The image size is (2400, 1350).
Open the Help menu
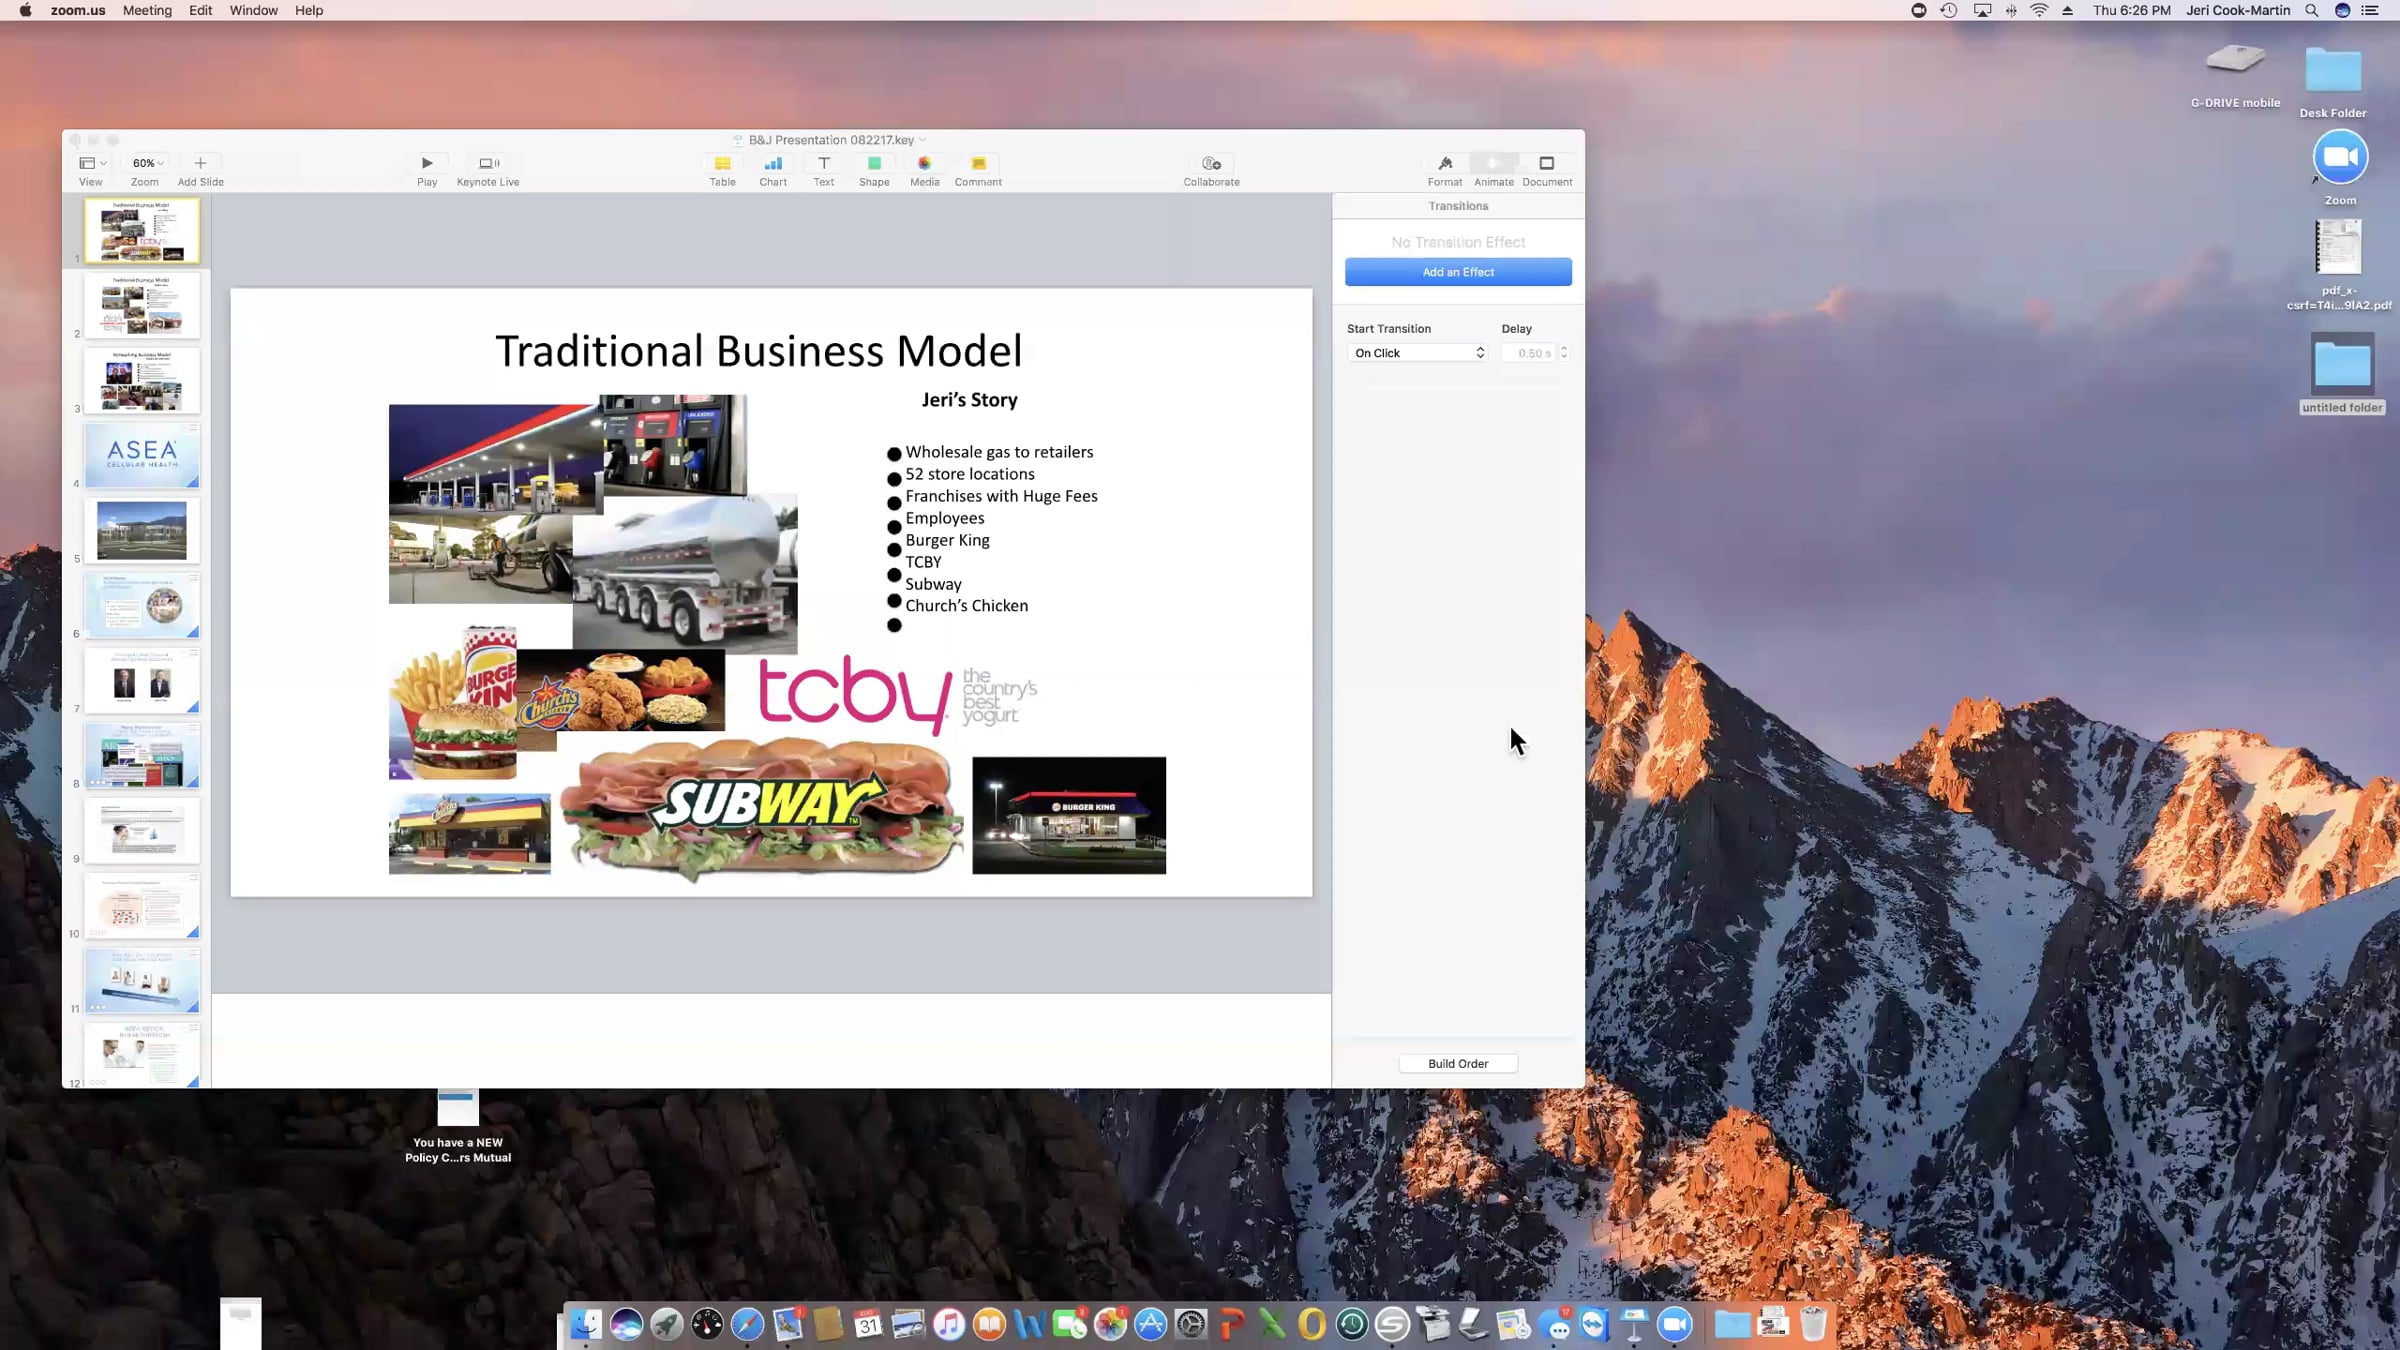coord(309,10)
